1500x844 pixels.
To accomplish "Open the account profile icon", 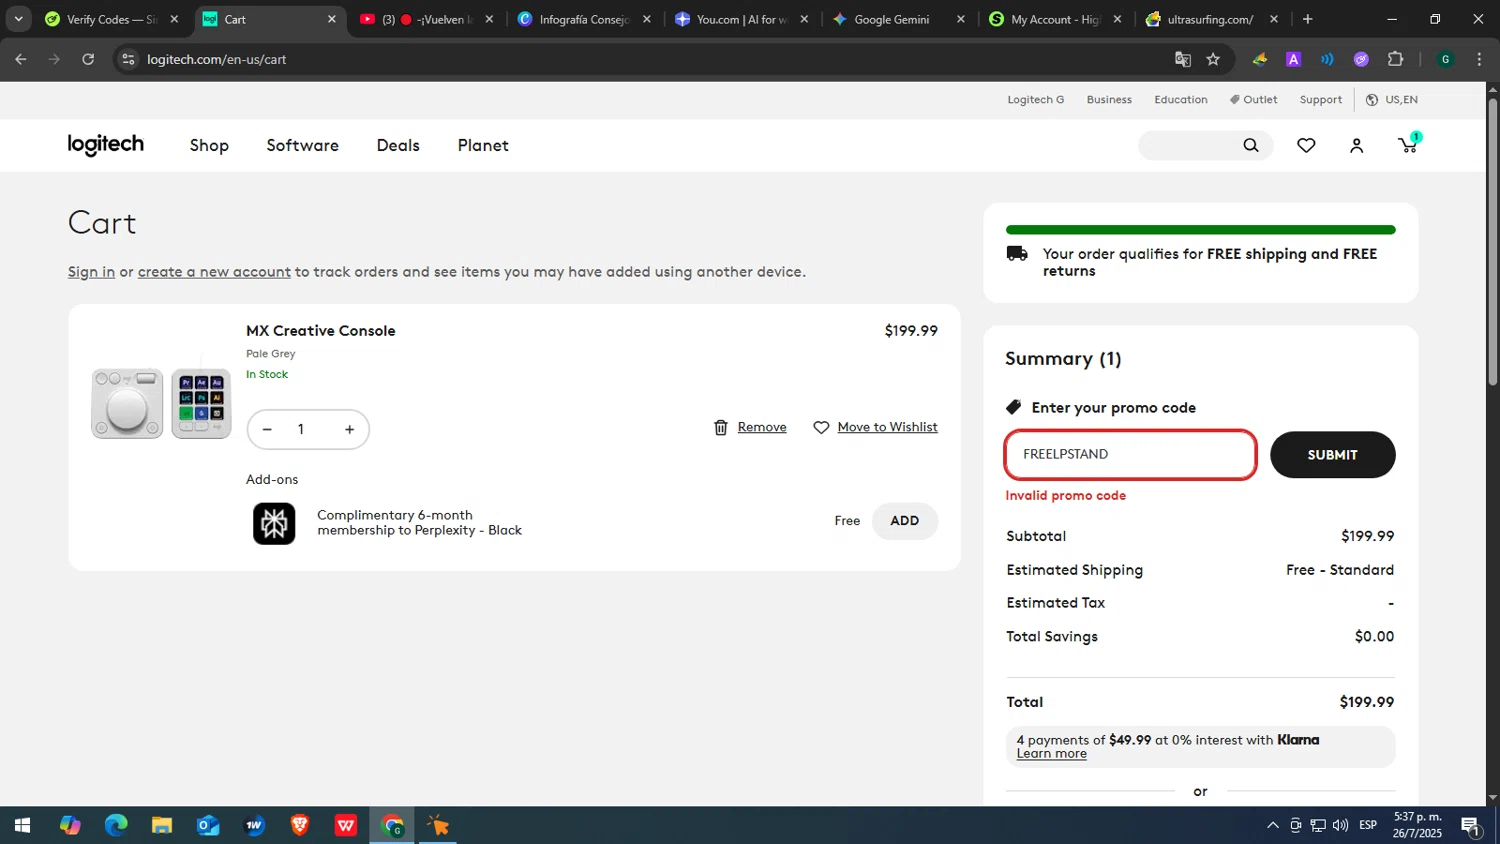I will point(1356,146).
